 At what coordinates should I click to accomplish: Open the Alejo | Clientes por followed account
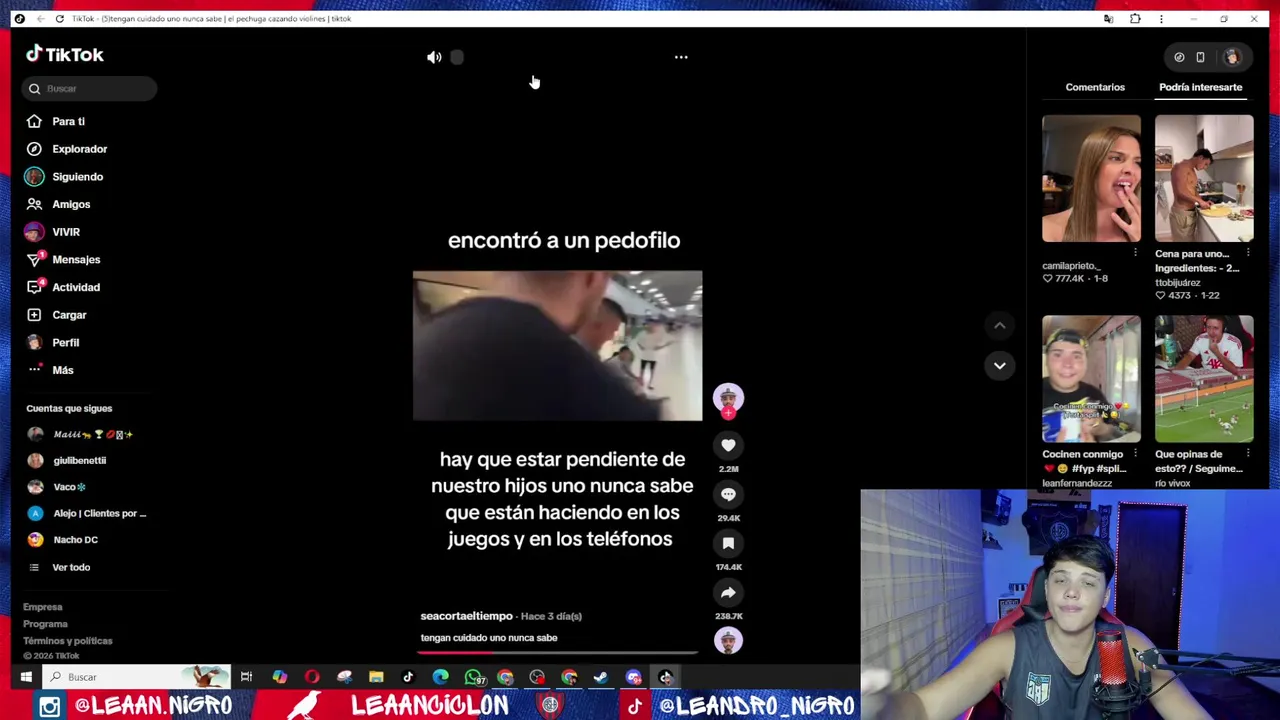[x=99, y=513]
